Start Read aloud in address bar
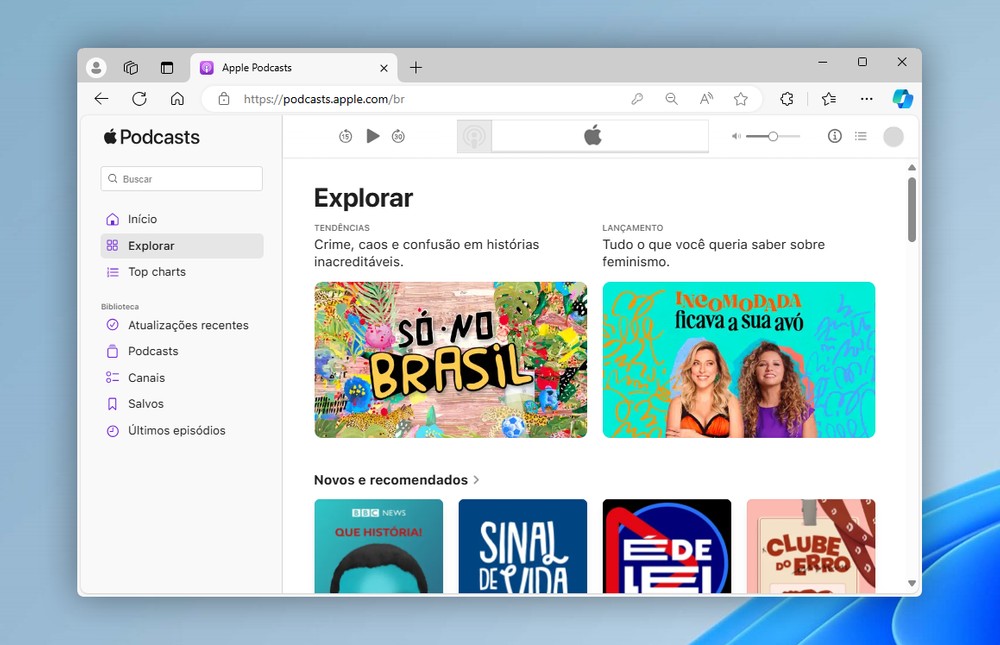 click(706, 99)
